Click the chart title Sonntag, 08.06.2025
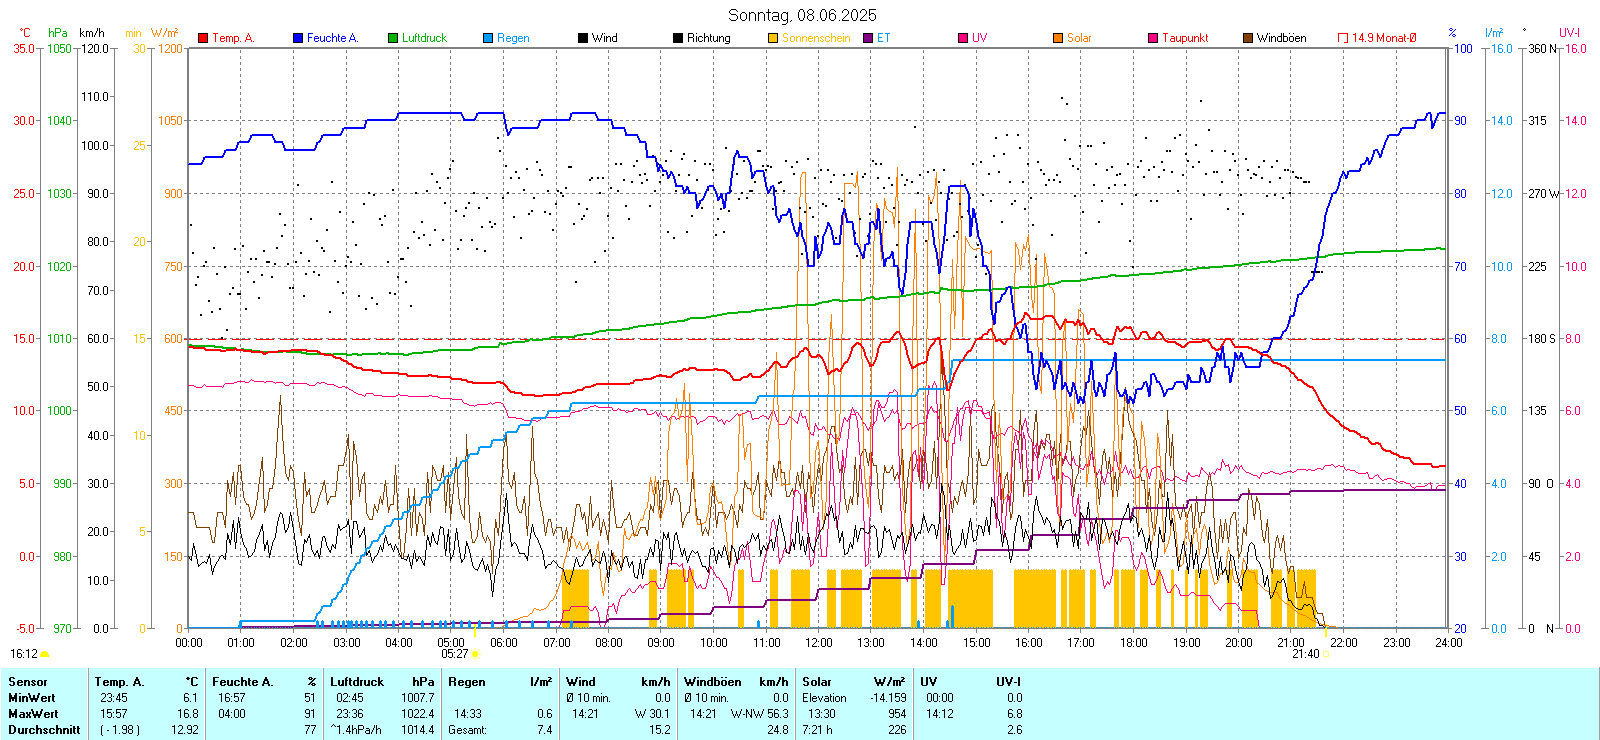Image resolution: width=1600 pixels, height=740 pixels. pos(802,15)
